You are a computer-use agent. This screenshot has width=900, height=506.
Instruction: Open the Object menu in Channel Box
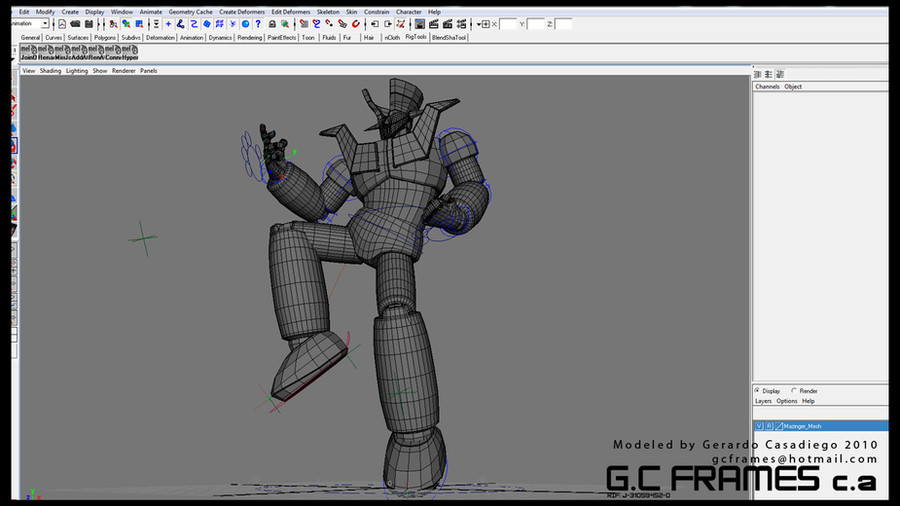[x=793, y=87]
